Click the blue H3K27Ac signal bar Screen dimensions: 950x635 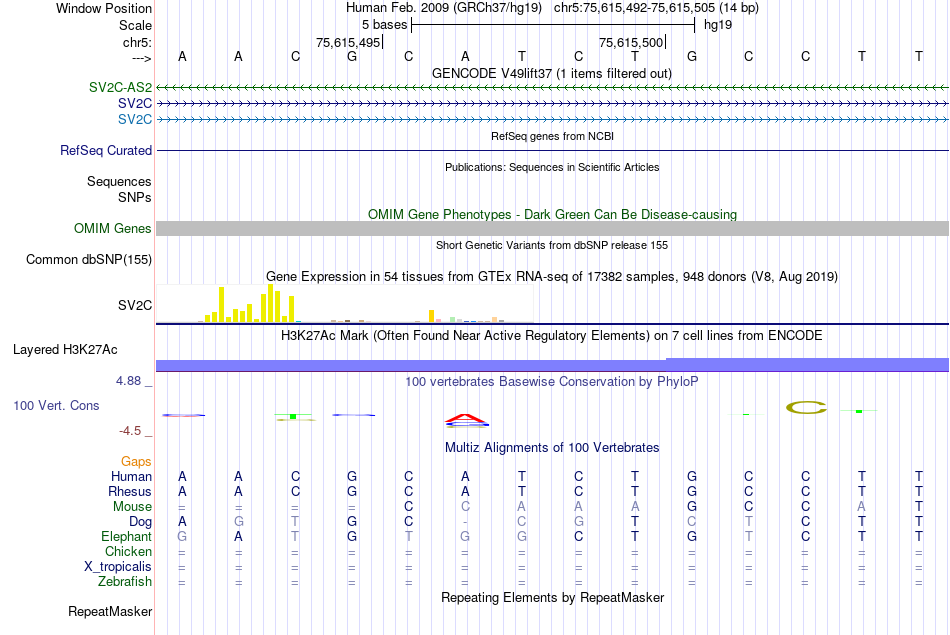[x=553, y=365]
